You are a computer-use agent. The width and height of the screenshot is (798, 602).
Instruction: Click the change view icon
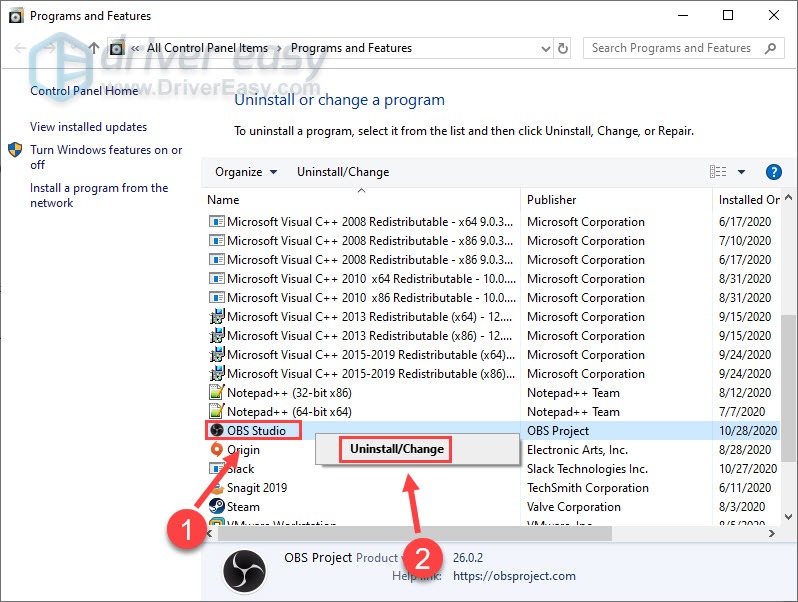pyautogui.click(x=718, y=171)
